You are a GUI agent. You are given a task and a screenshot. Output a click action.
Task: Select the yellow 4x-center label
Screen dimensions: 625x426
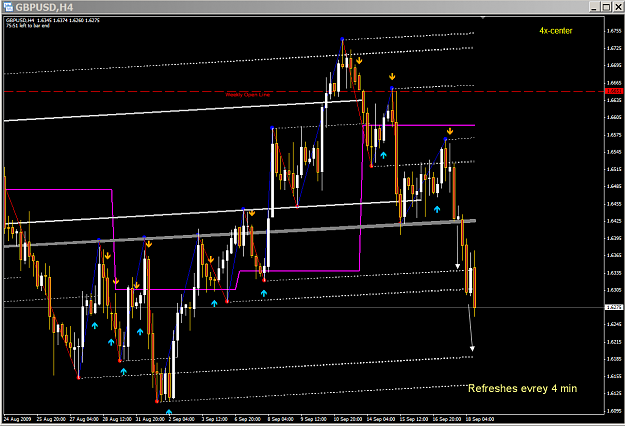pos(556,31)
